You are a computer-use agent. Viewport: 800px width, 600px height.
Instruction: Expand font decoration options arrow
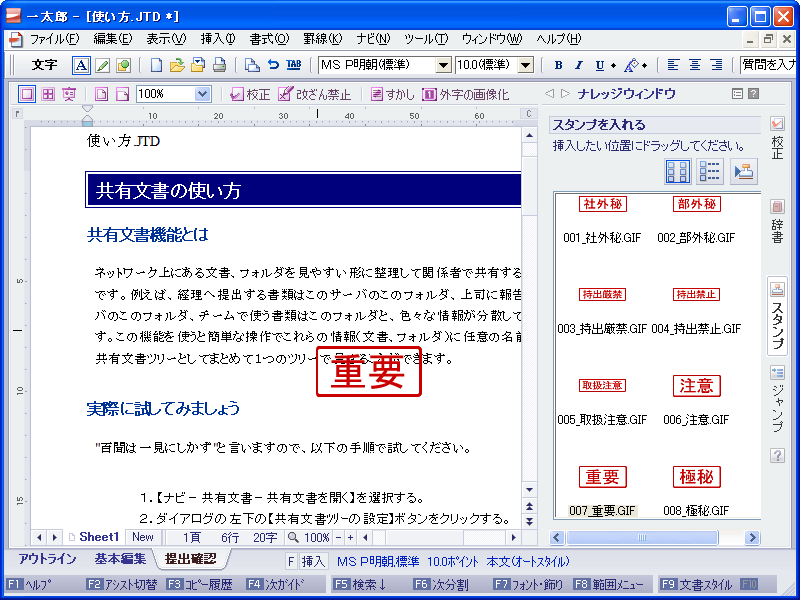644,65
